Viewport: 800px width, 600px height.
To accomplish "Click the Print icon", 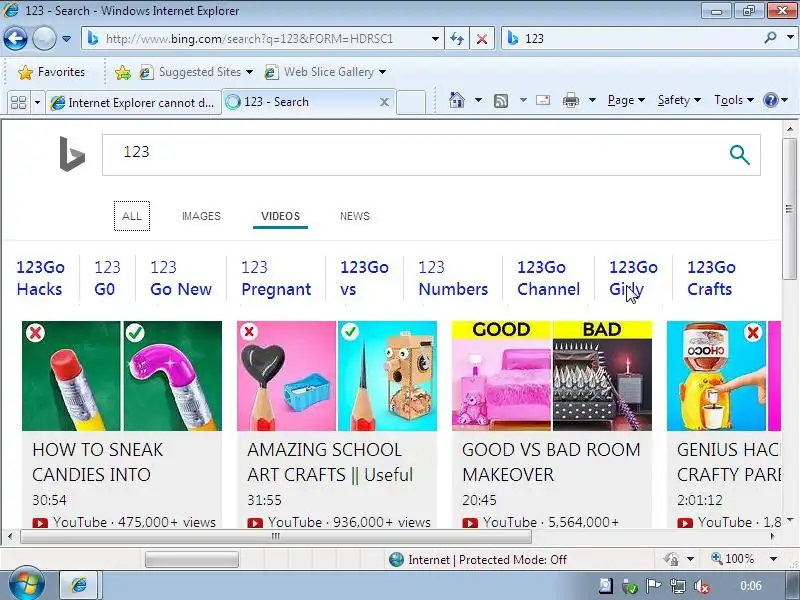I will pos(570,100).
